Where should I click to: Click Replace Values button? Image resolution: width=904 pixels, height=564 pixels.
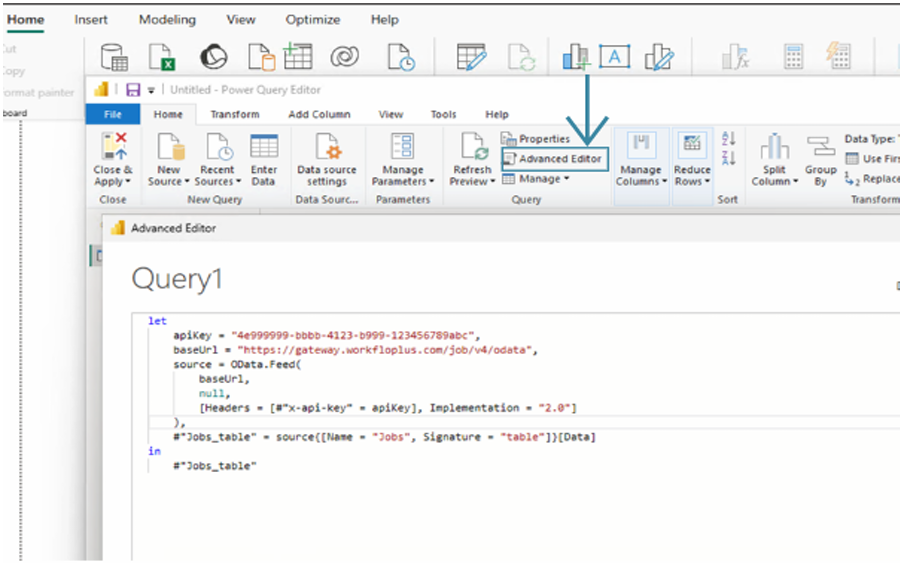872,179
